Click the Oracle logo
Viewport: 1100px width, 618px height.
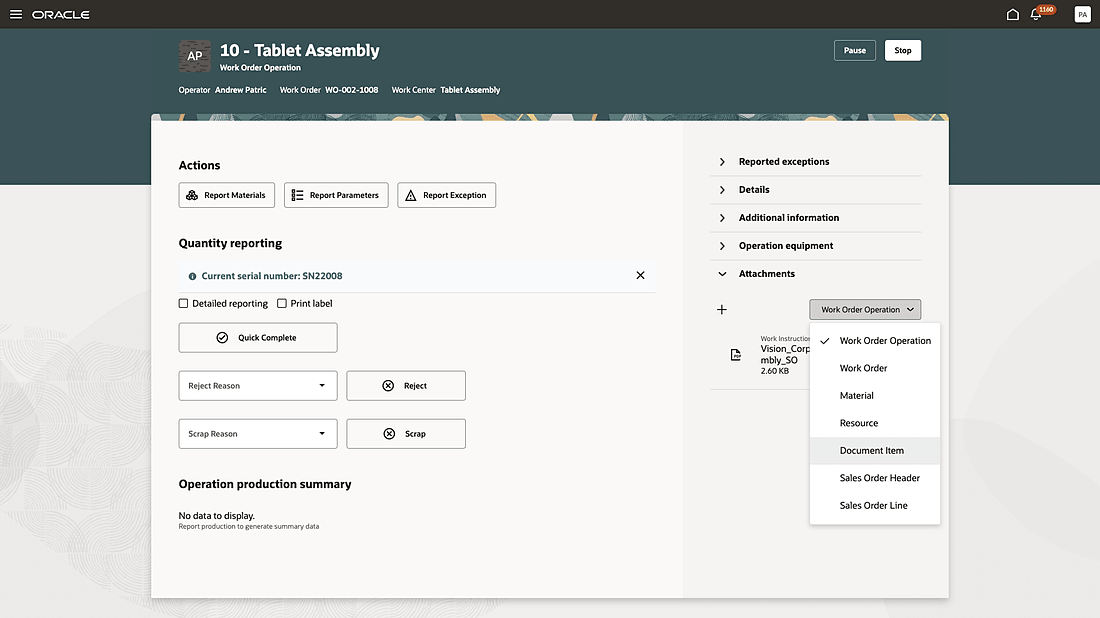click(61, 15)
